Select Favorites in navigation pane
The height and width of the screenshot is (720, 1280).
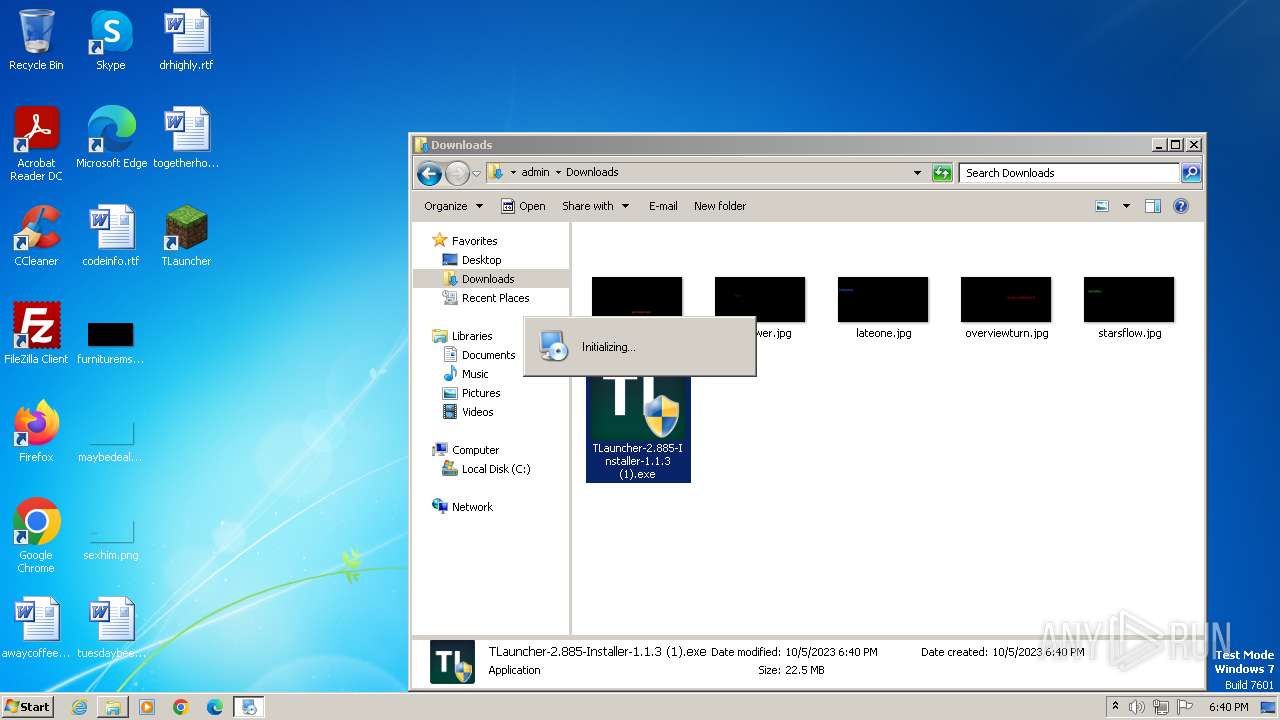click(x=474, y=241)
